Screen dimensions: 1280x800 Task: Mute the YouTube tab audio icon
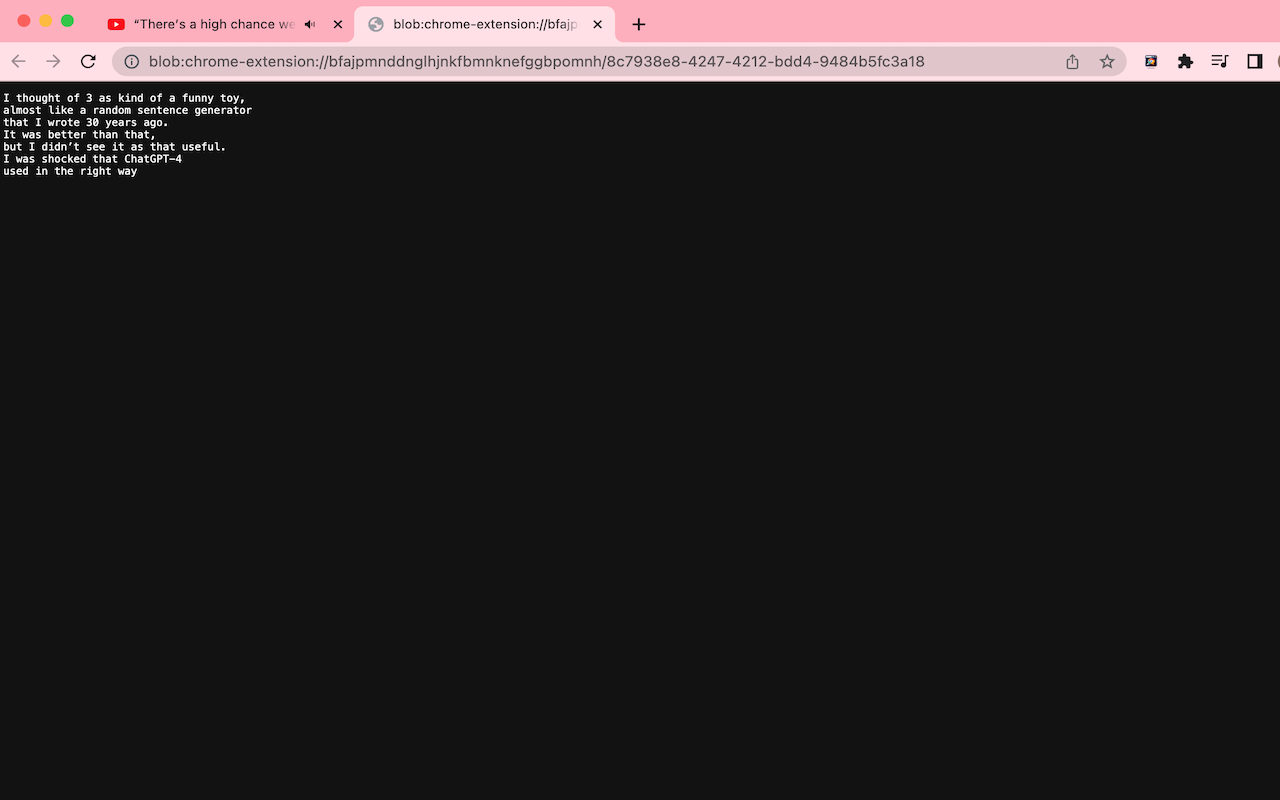point(310,24)
